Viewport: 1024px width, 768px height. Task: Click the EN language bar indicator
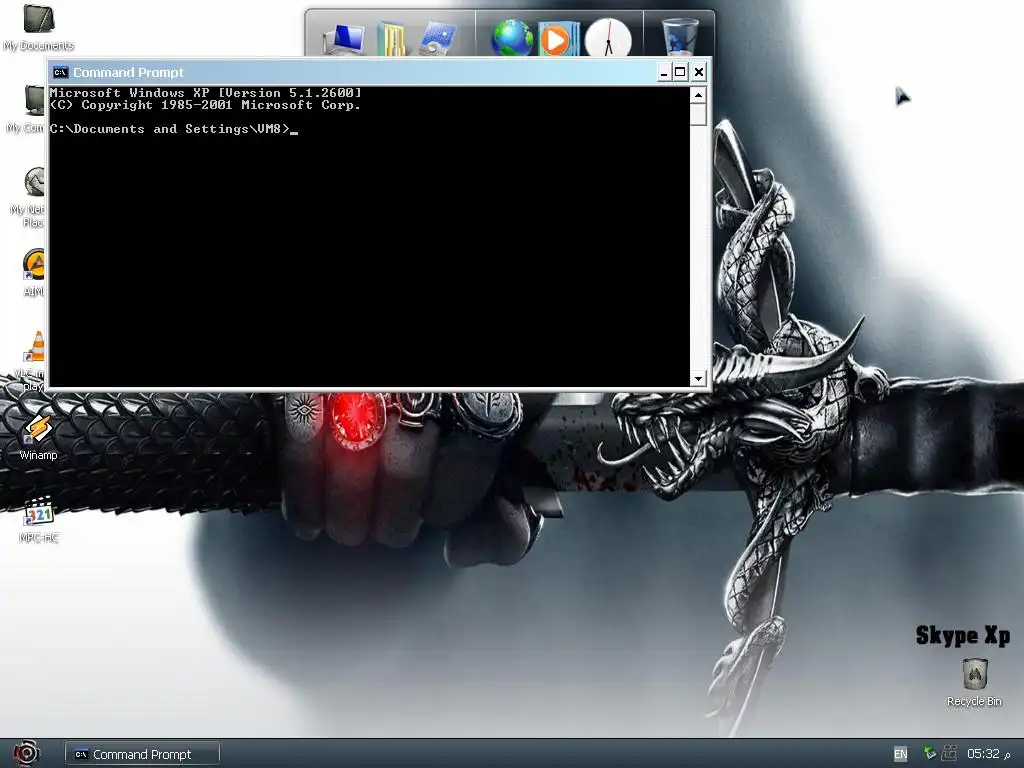(901, 754)
